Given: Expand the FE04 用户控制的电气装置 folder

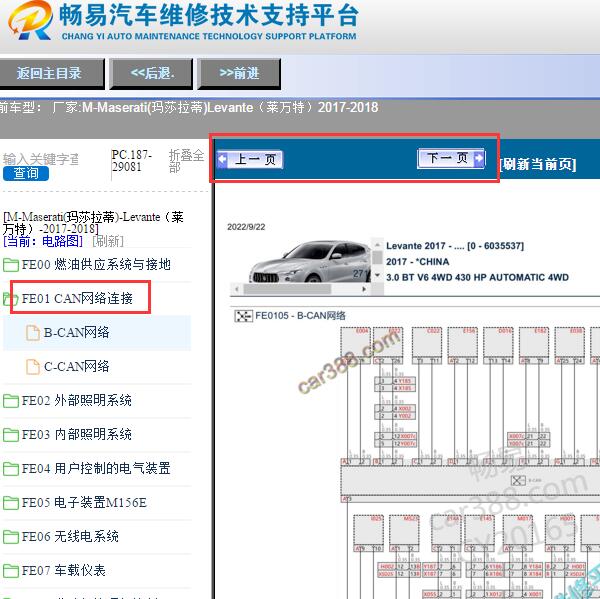Looking at the screenshot, I should click(96, 468).
